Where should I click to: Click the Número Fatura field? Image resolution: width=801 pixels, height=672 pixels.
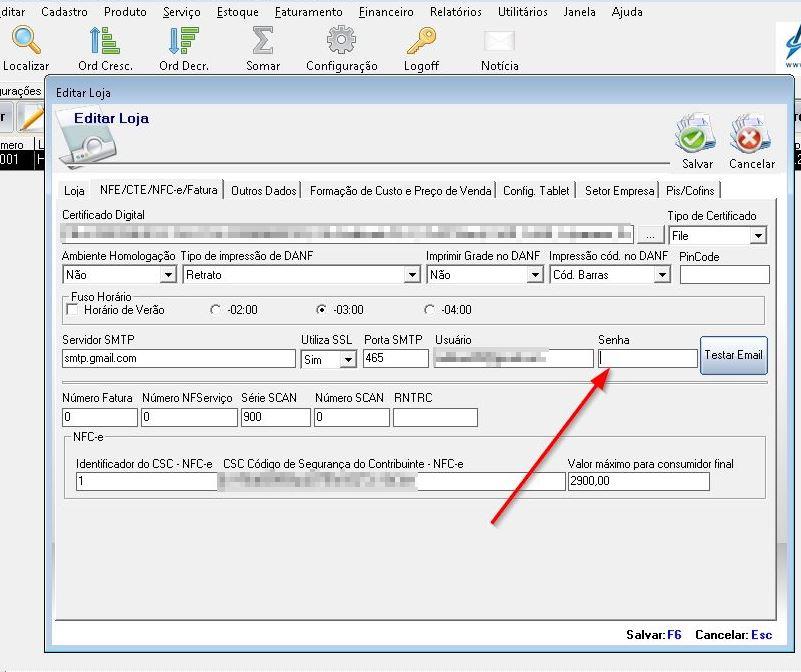tap(100, 417)
